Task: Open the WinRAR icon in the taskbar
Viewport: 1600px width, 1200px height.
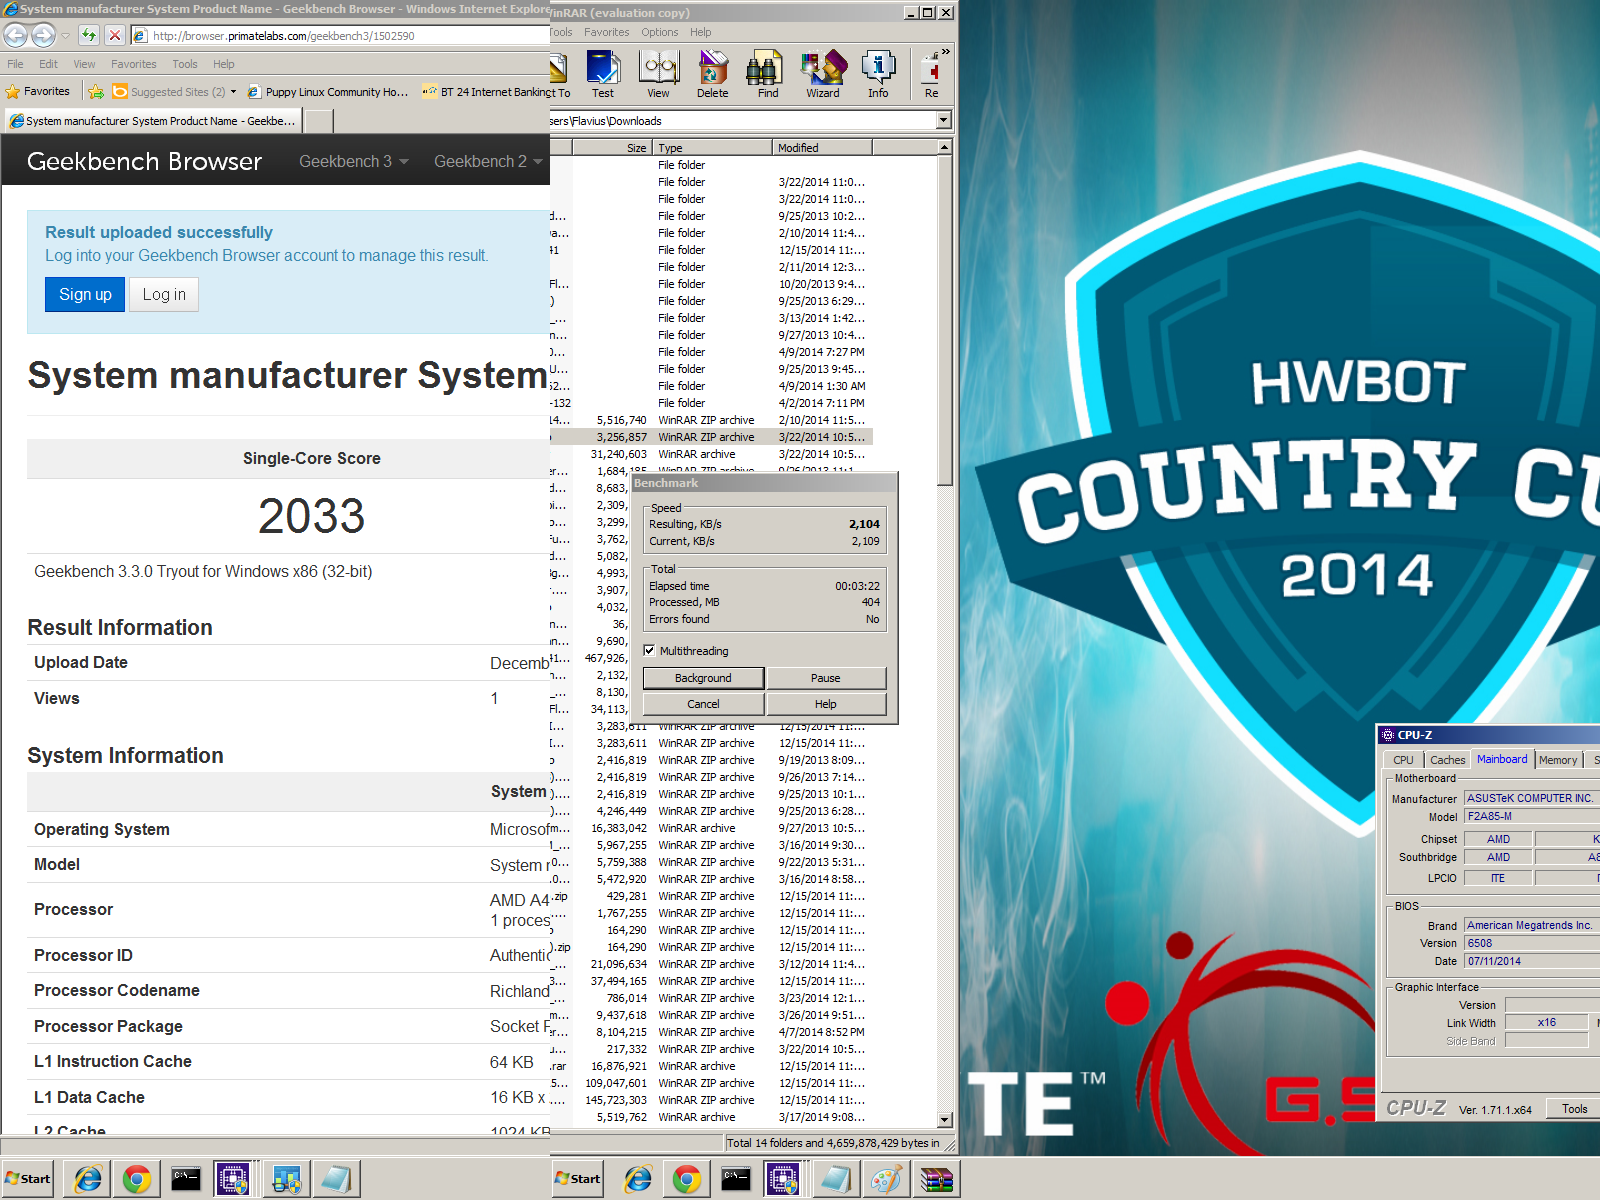Action: (936, 1179)
